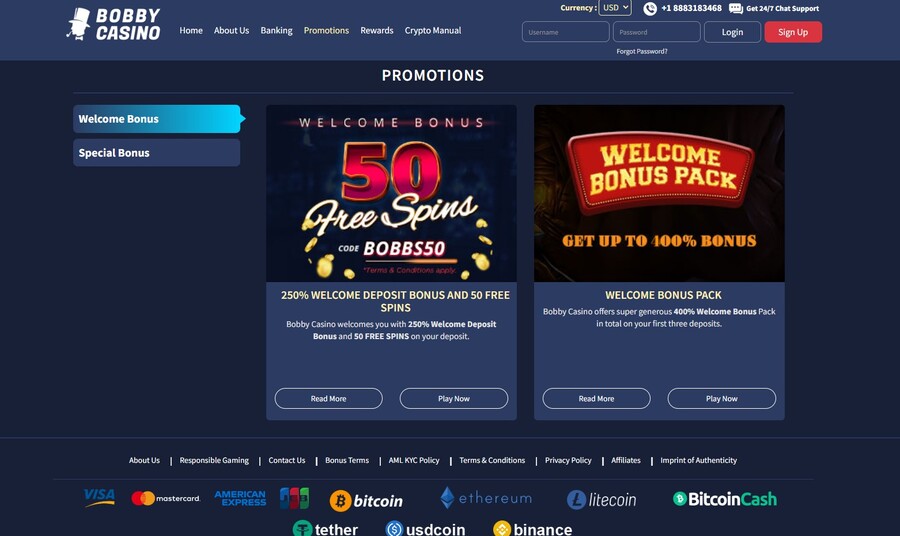This screenshot has width=900, height=536.
Task: Click the red Sign Up button
Action: pos(793,32)
